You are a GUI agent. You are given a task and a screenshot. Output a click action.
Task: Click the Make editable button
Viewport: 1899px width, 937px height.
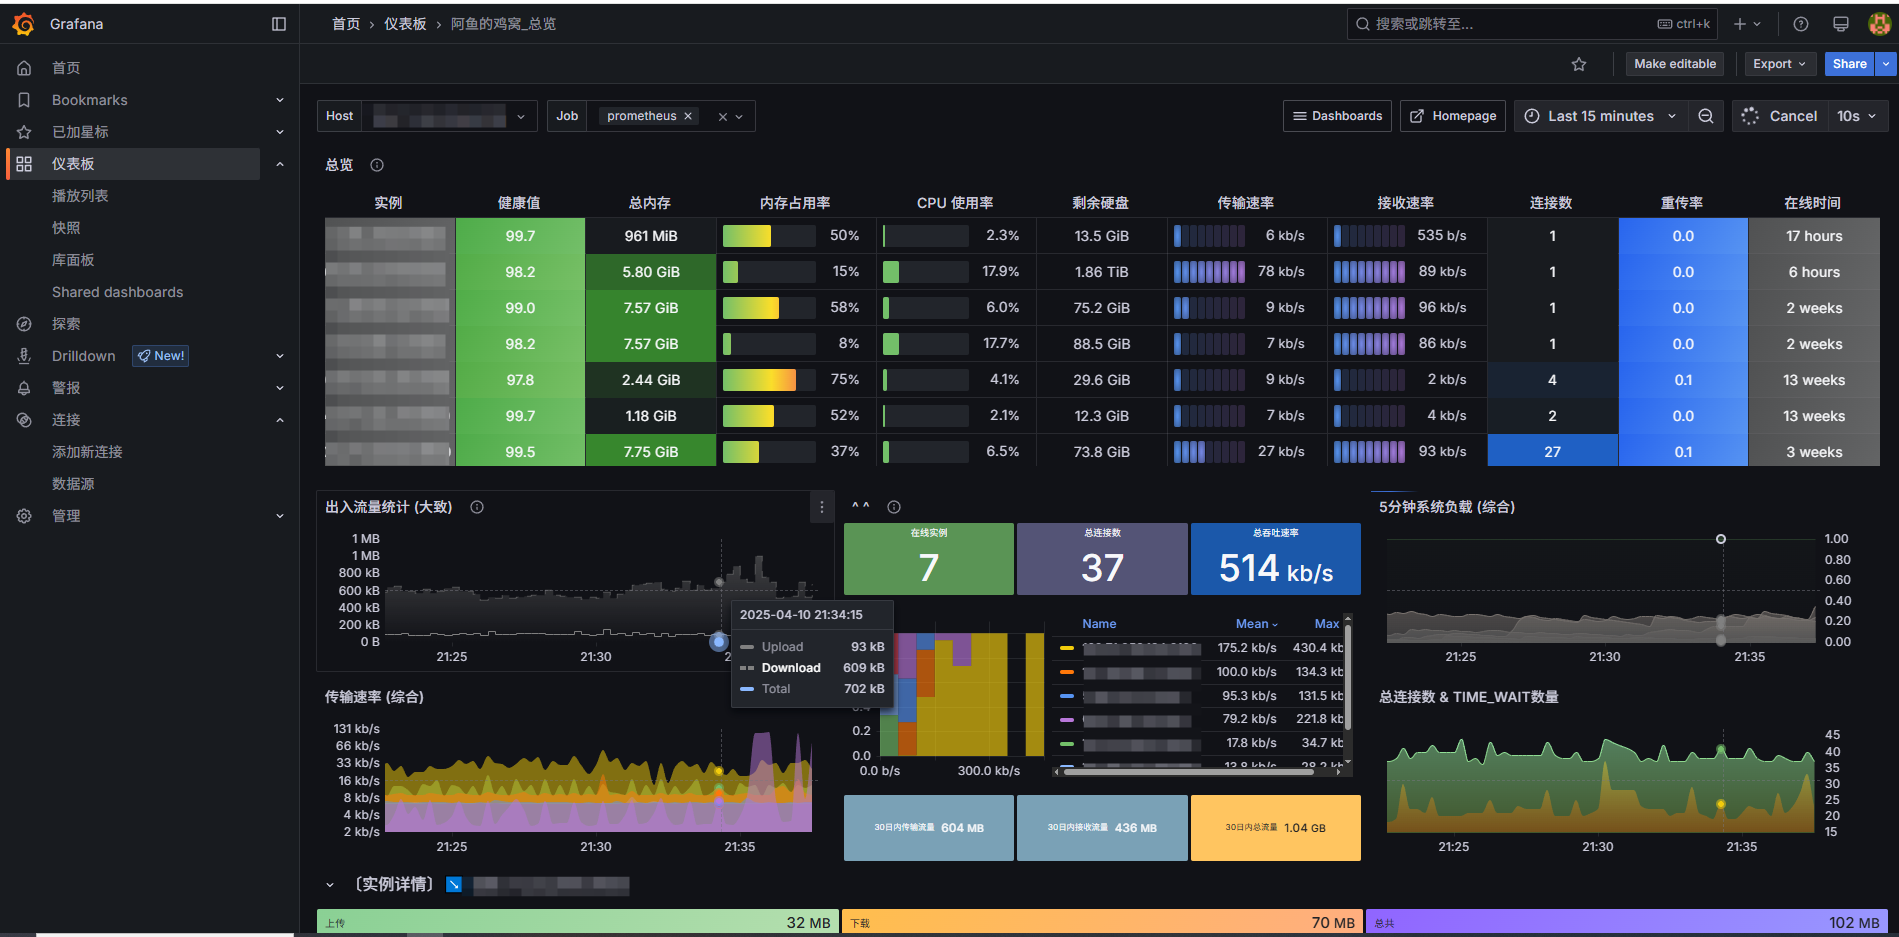click(x=1675, y=64)
